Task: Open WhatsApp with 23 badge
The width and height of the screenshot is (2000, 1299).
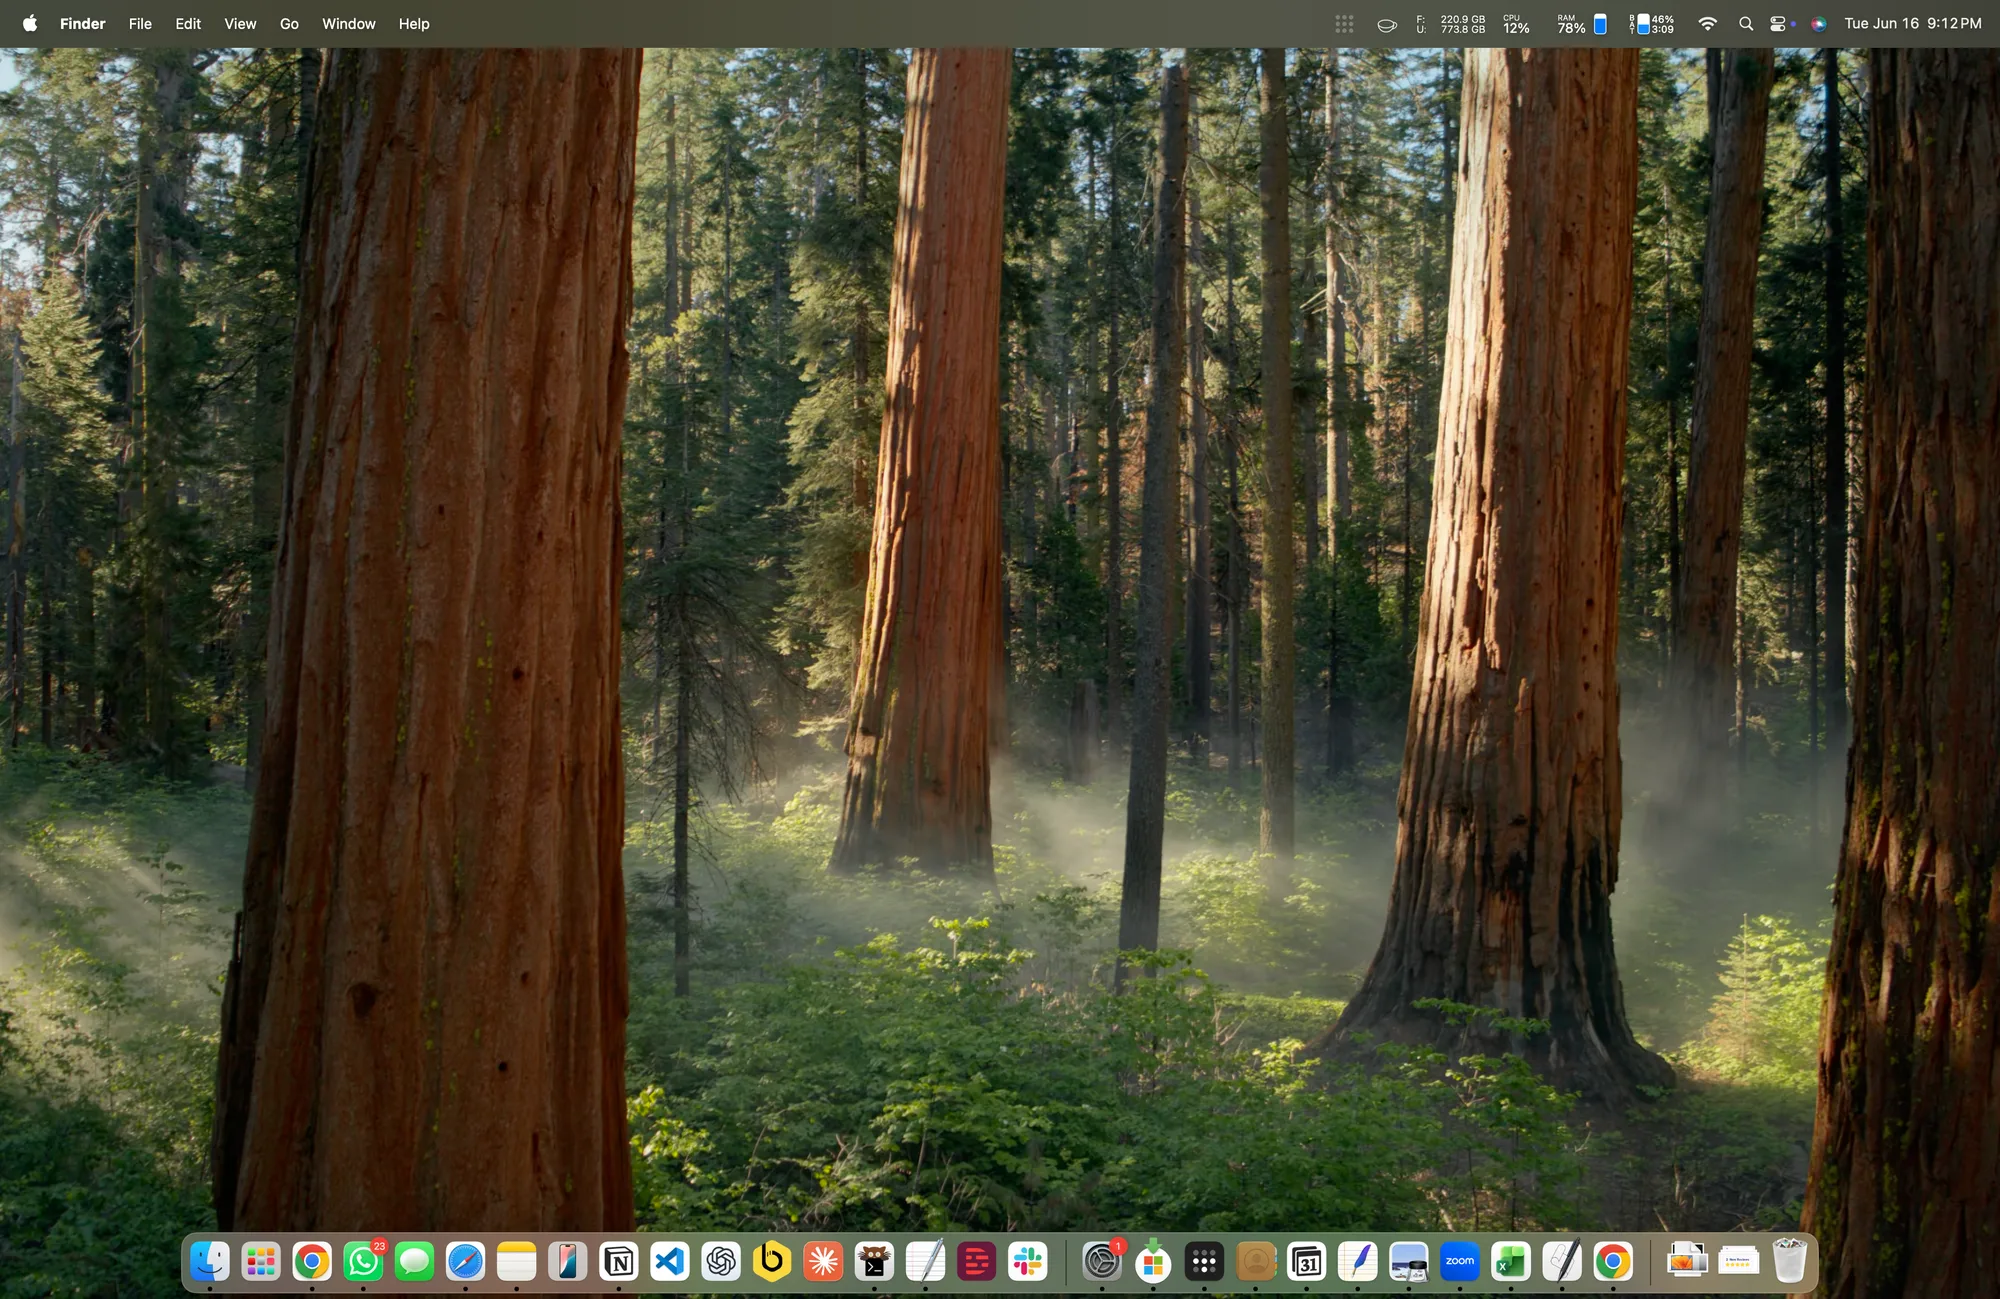Action: point(364,1262)
